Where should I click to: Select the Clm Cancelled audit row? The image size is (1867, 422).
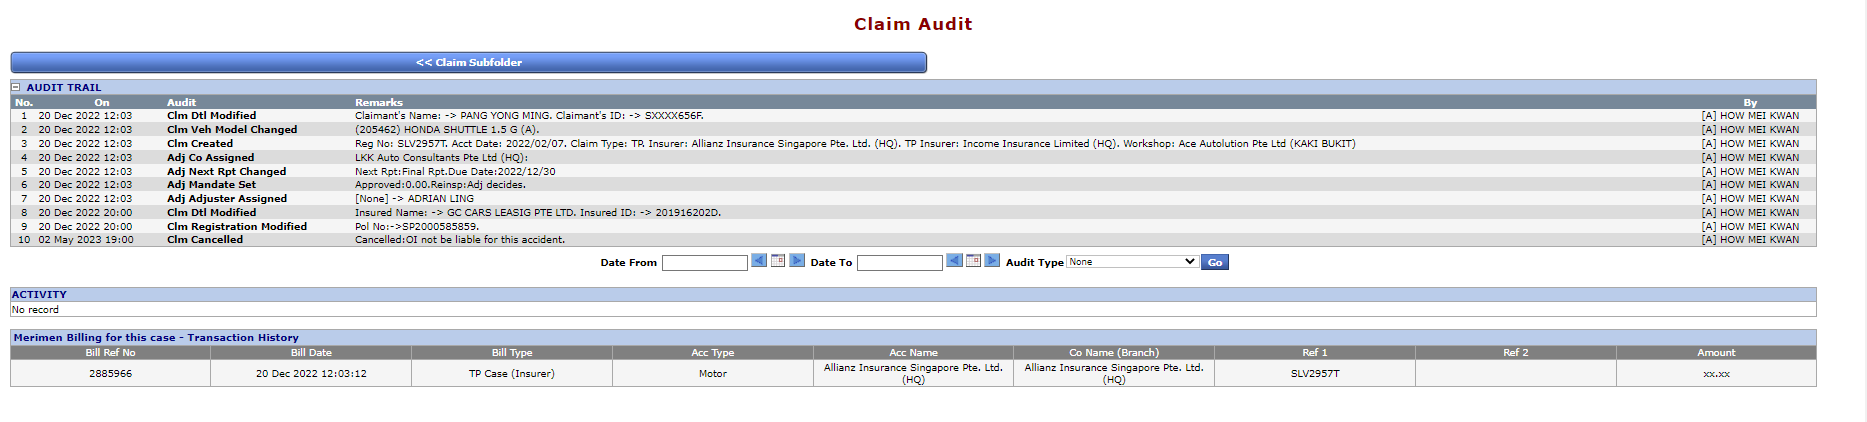click(204, 240)
